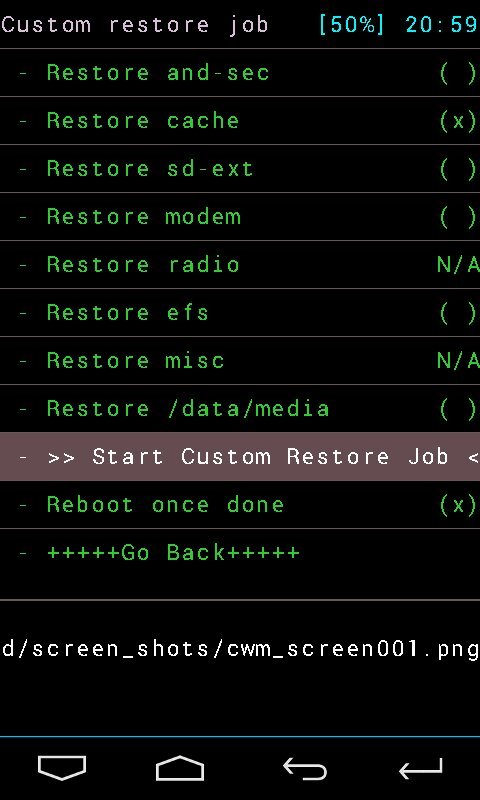Enable Restore /data/media checkbox
The height and width of the screenshot is (800, 480).
tap(458, 409)
